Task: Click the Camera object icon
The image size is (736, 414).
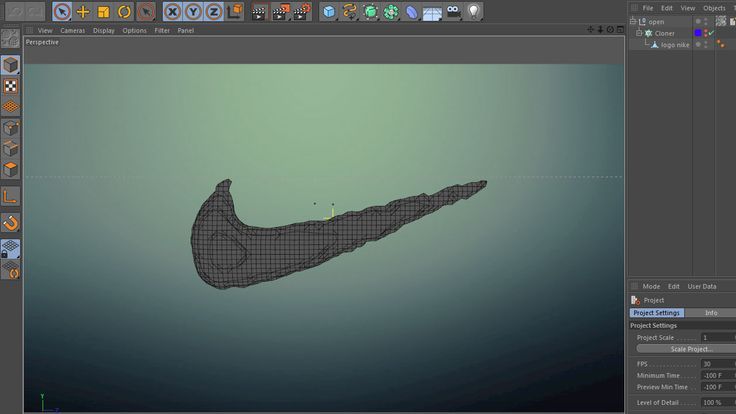Action: 453,12
